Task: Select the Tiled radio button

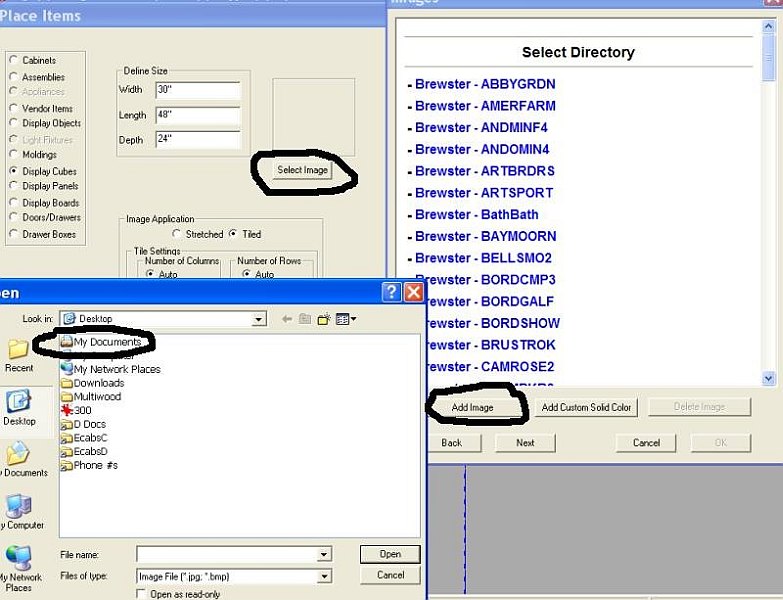Action: coord(233,234)
